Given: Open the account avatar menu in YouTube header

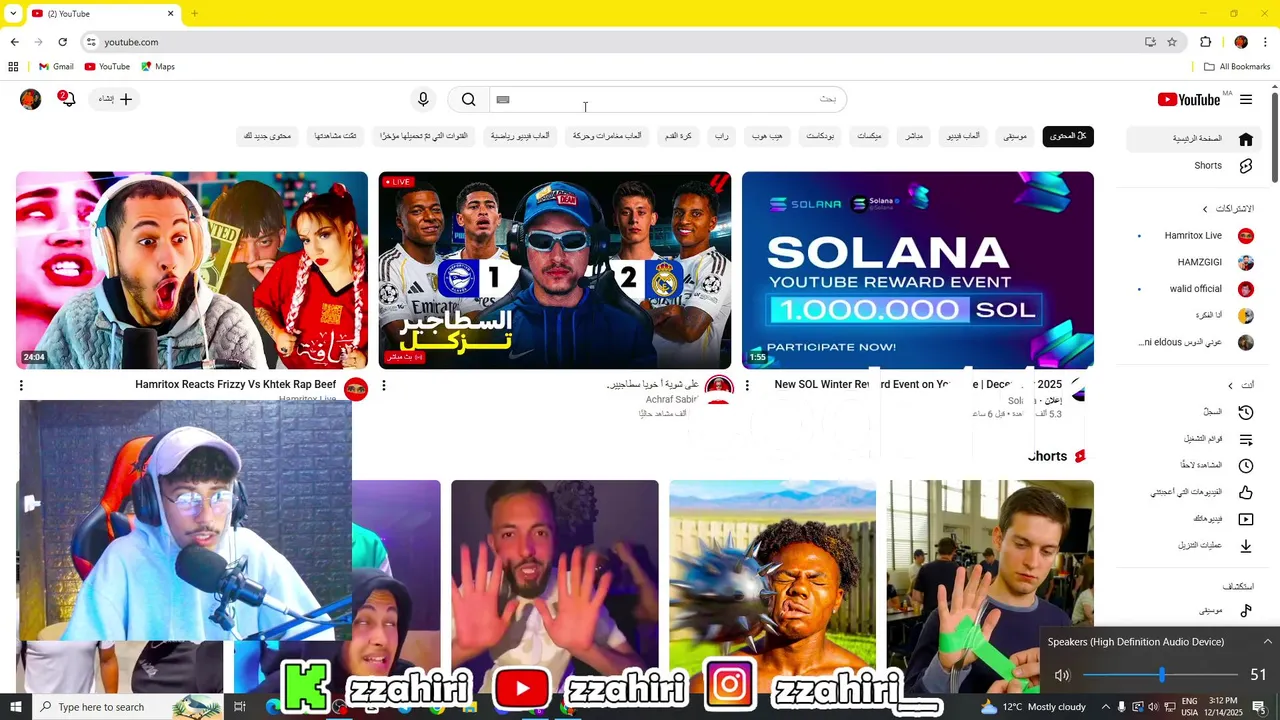Looking at the screenshot, I should point(31,99).
